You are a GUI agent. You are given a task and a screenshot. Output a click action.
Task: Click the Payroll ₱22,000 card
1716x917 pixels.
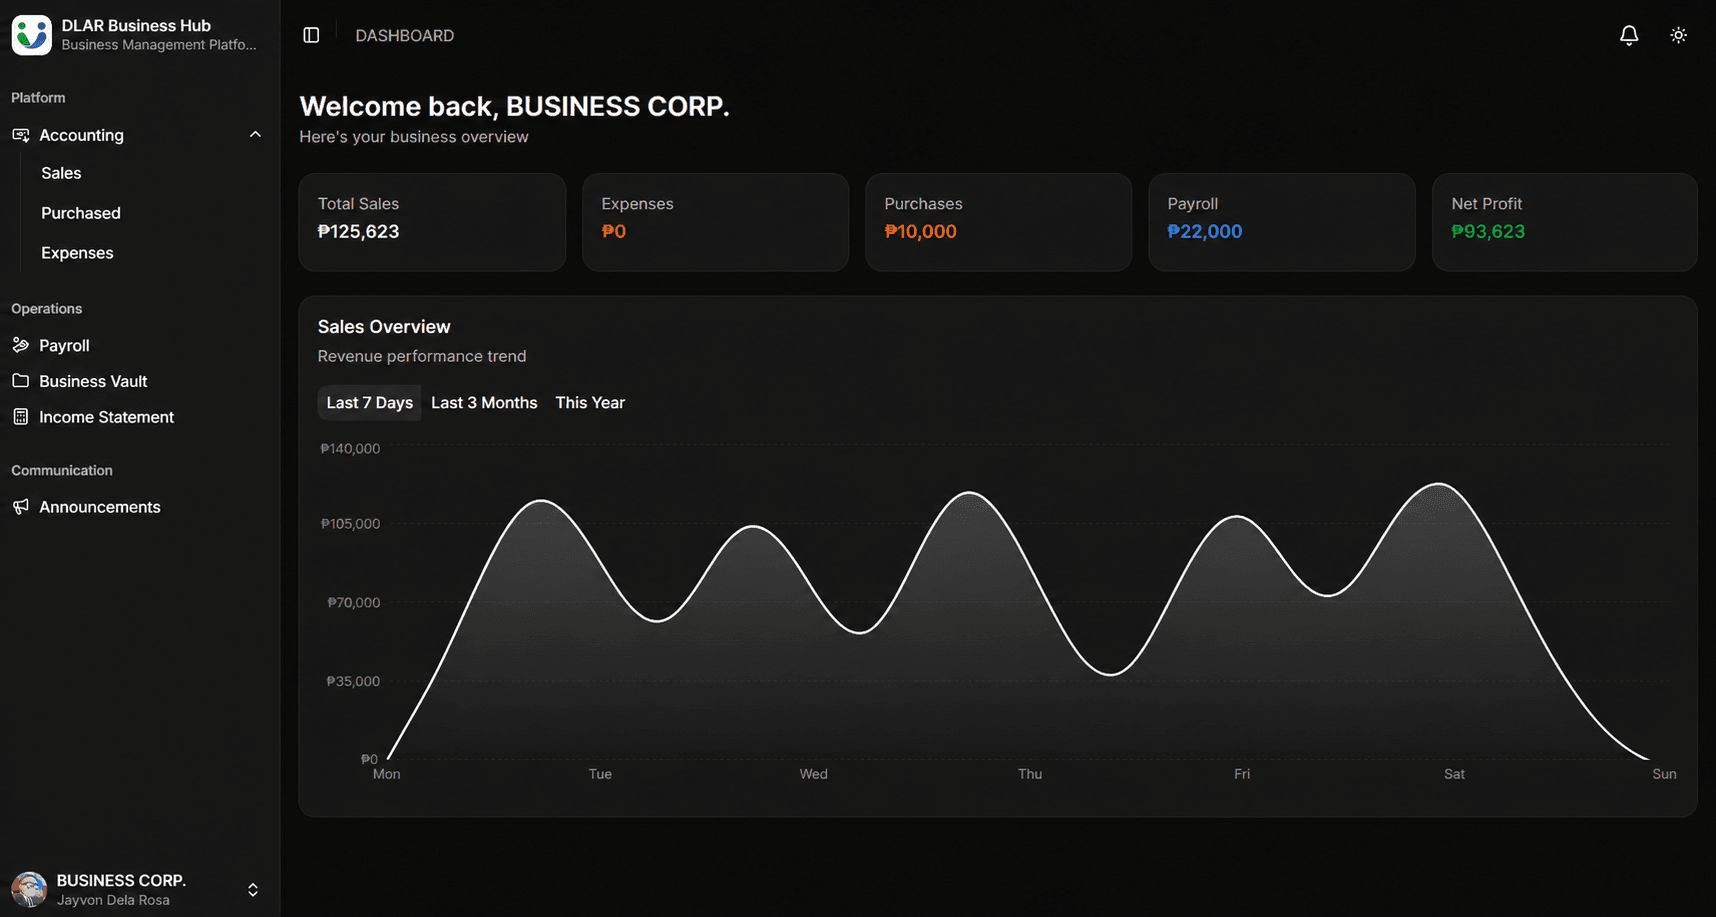pyautogui.click(x=1282, y=222)
